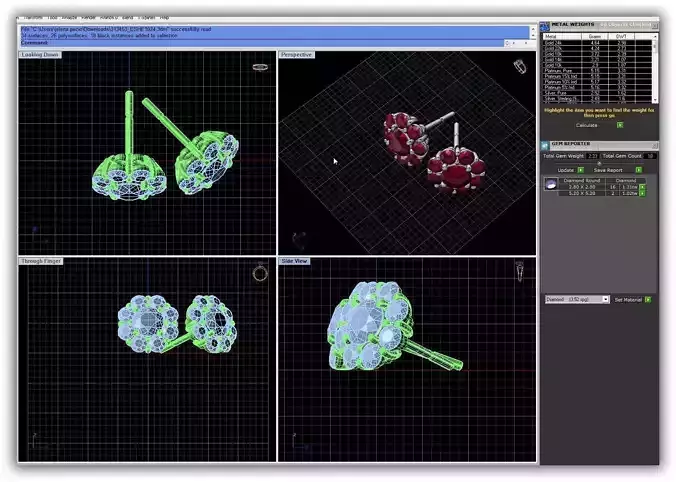Click the Gram column header
Viewport: 676px width, 482px height.
click(x=595, y=37)
